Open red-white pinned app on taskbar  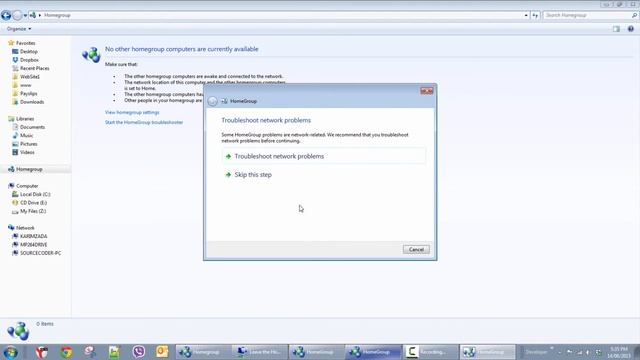42,352
